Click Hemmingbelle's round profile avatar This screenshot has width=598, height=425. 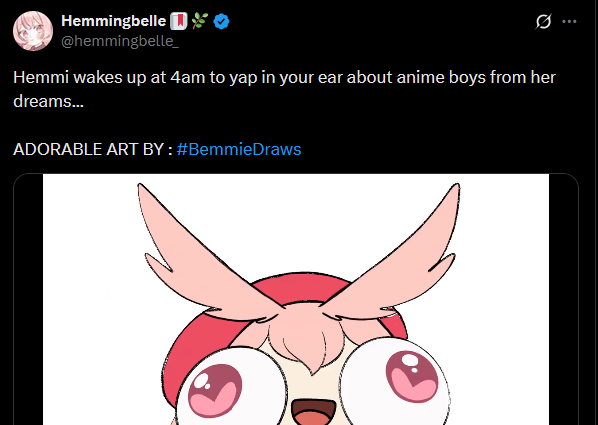coord(33,31)
